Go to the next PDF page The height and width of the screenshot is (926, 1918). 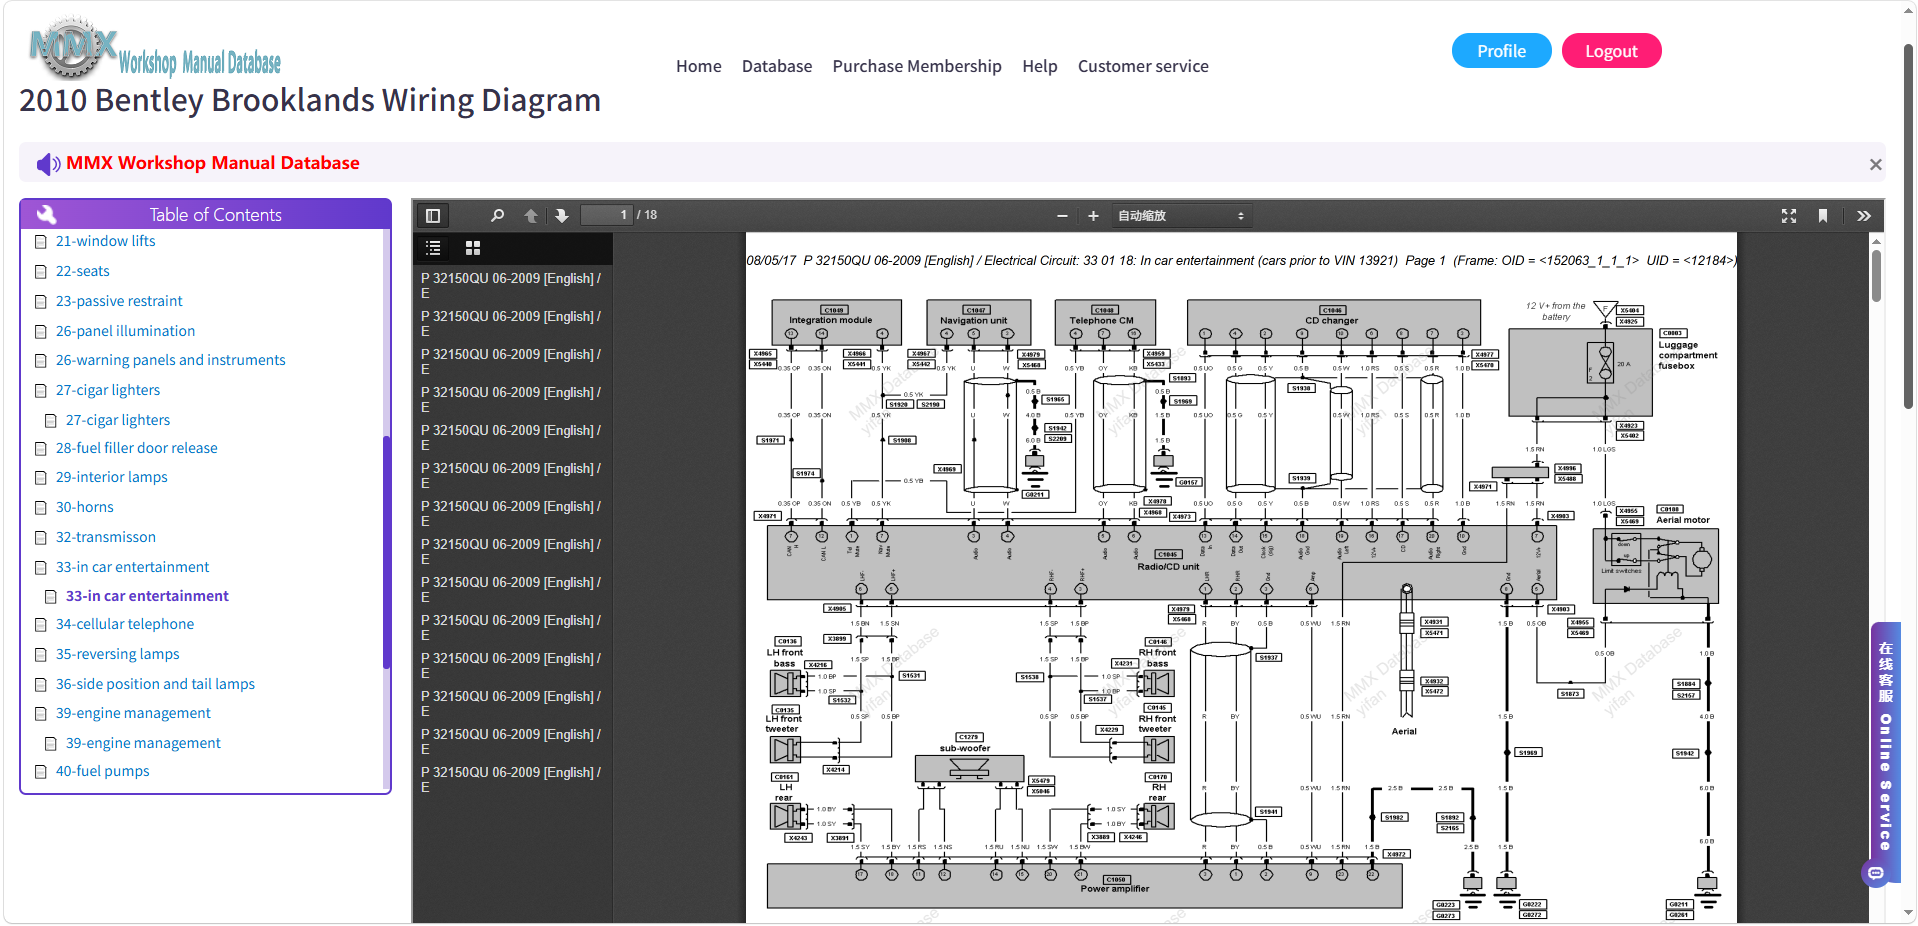562,216
